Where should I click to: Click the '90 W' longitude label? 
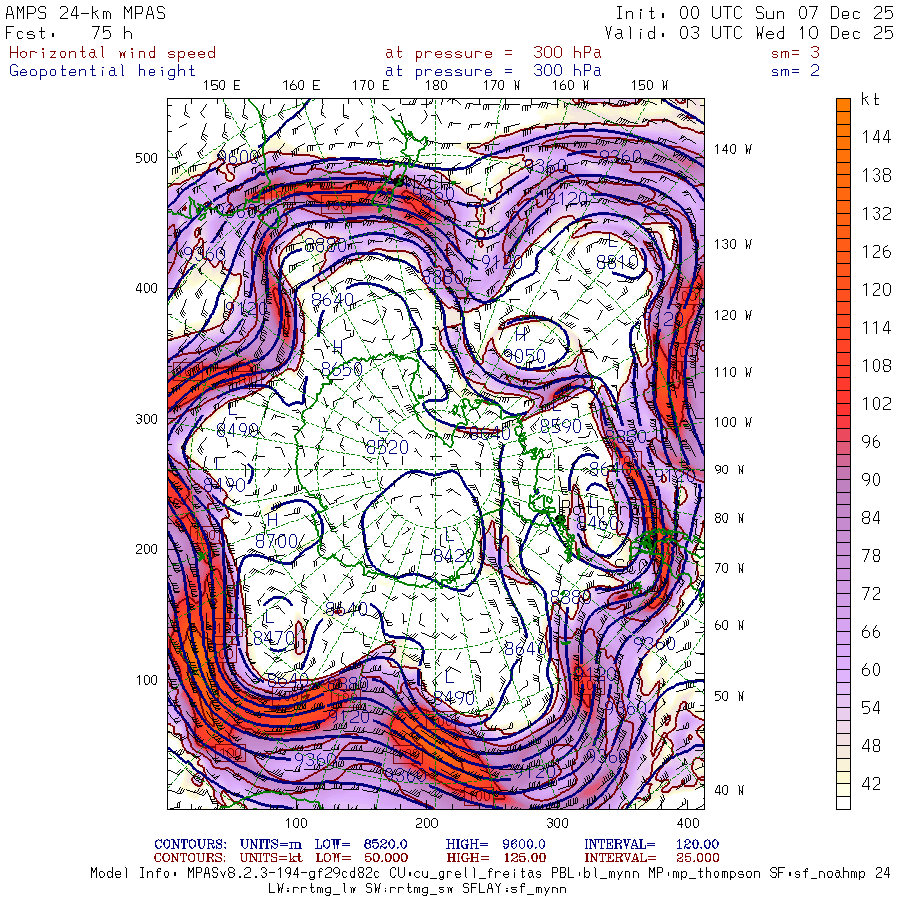tap(728, 470)
